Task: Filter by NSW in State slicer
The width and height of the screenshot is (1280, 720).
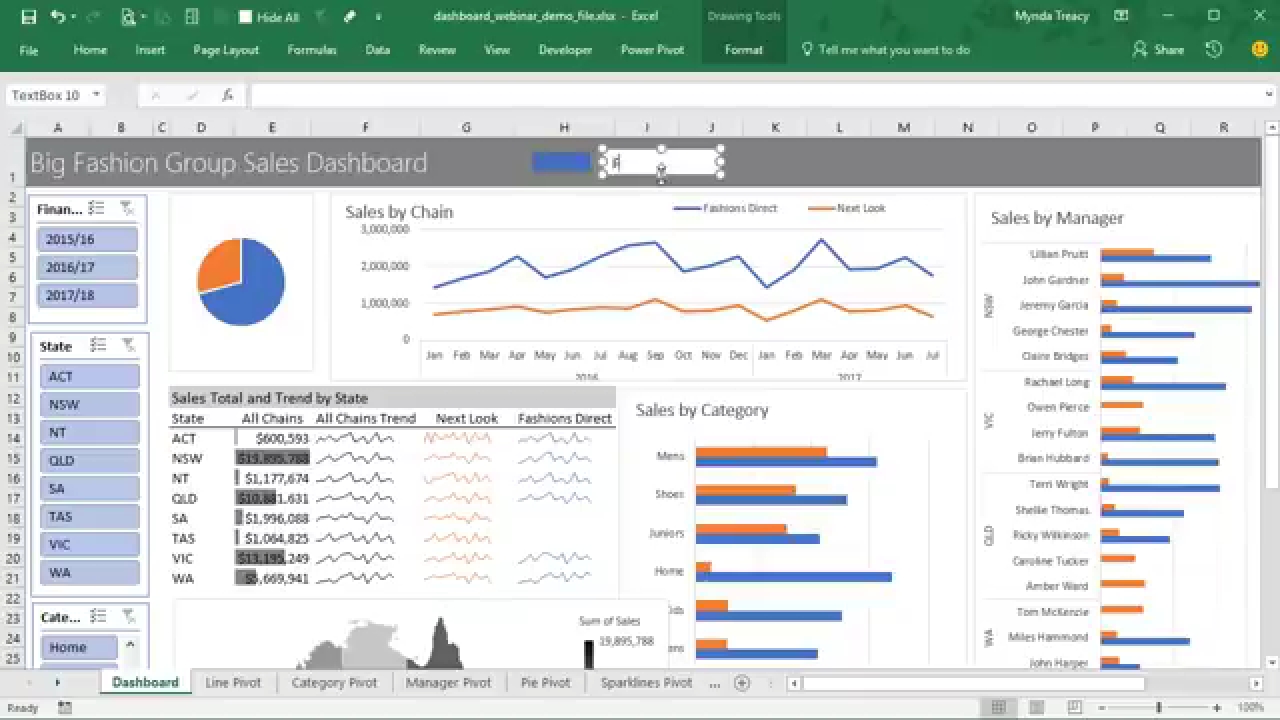Action: (x=89, y=404)
